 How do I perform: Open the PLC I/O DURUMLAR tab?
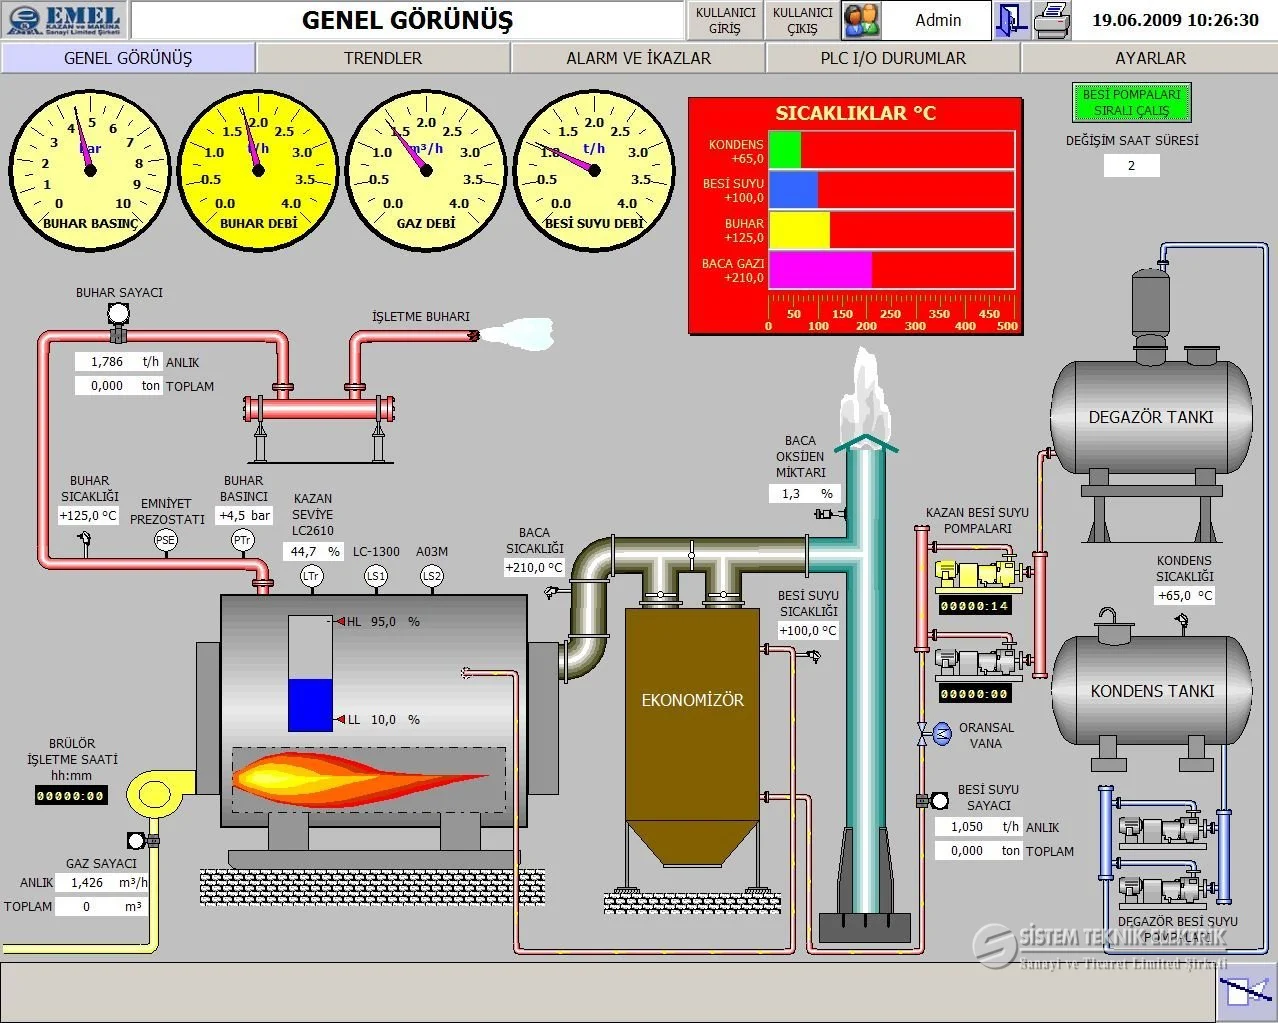pos(893,58)
